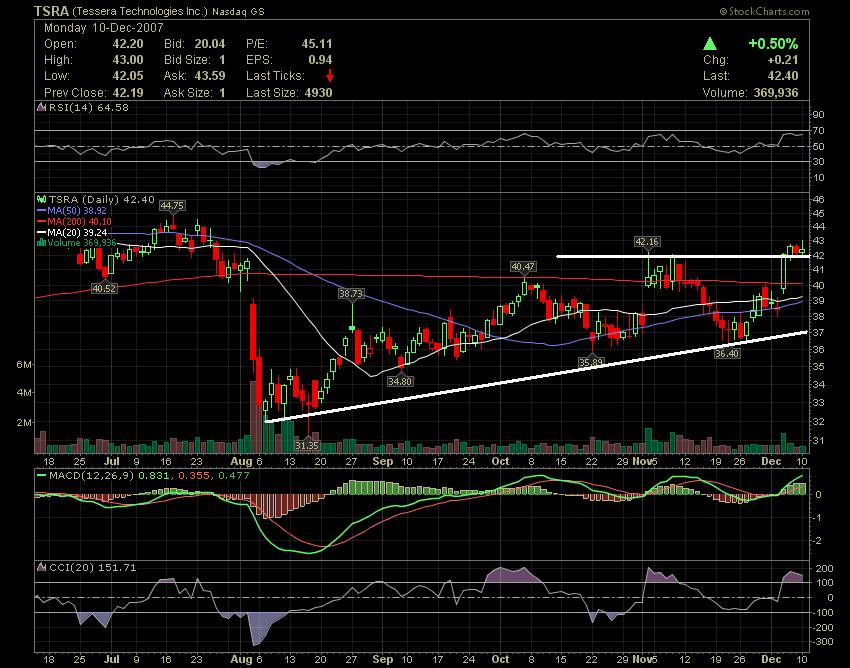The width and height of the screenshot is (850, 668).
Task: Click the Prev Close value 42.19
Action: 128,92
